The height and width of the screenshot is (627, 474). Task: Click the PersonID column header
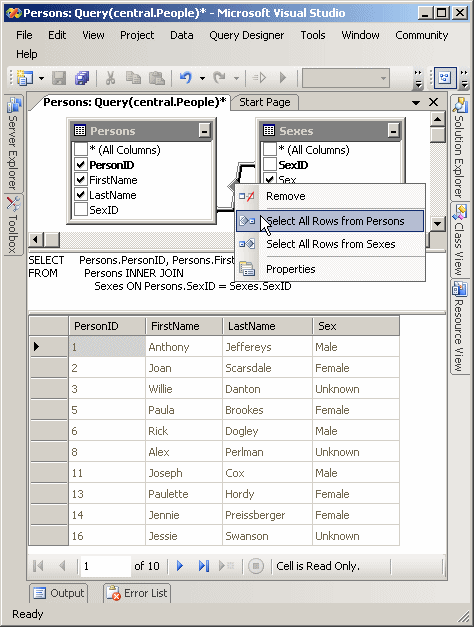[x=107, y=326]
